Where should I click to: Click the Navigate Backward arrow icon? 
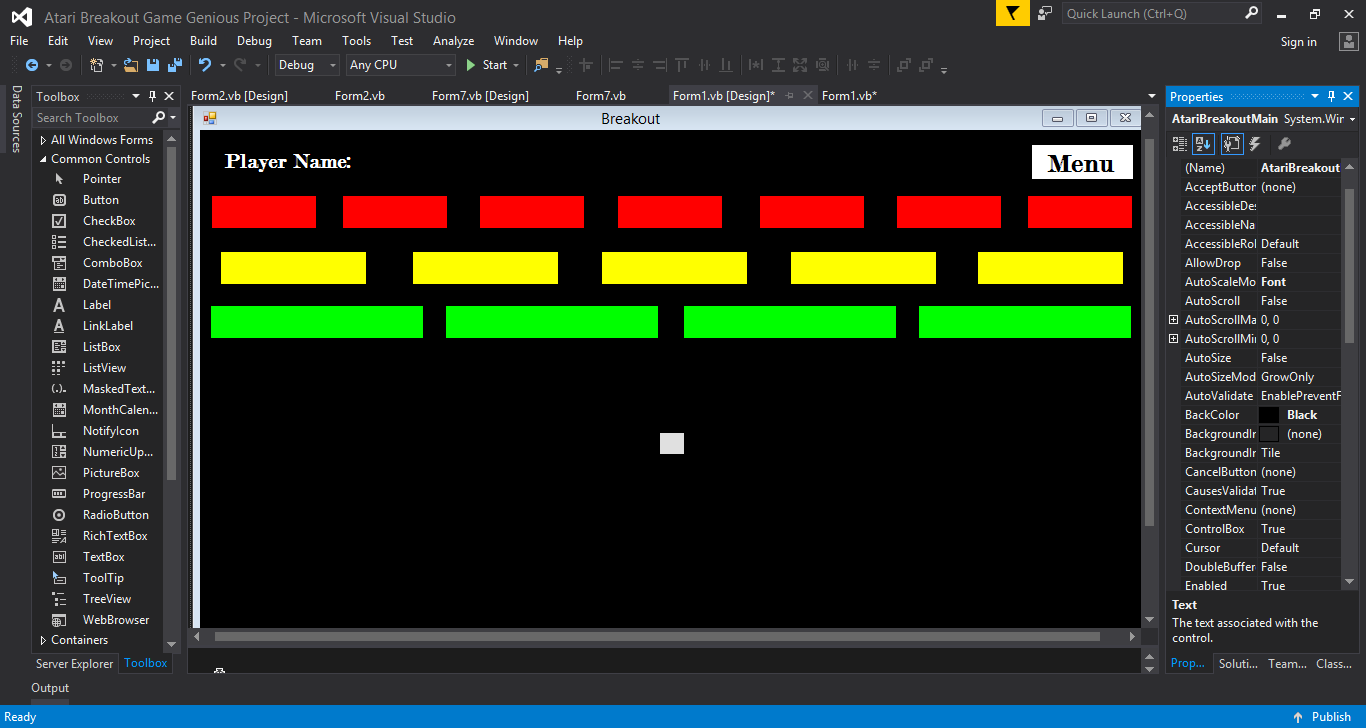pyautogui.click(x=32, y=65)
